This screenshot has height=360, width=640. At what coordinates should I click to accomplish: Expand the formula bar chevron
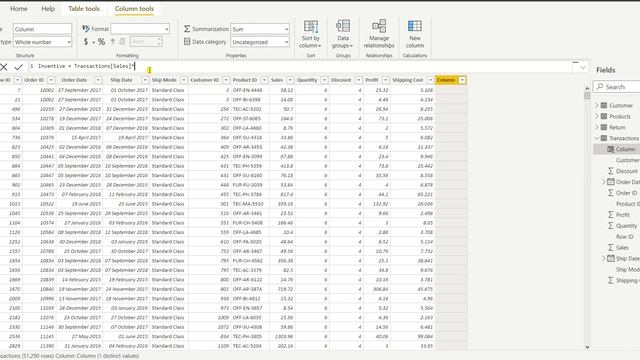pyautogui.click(x=583, y=67)
